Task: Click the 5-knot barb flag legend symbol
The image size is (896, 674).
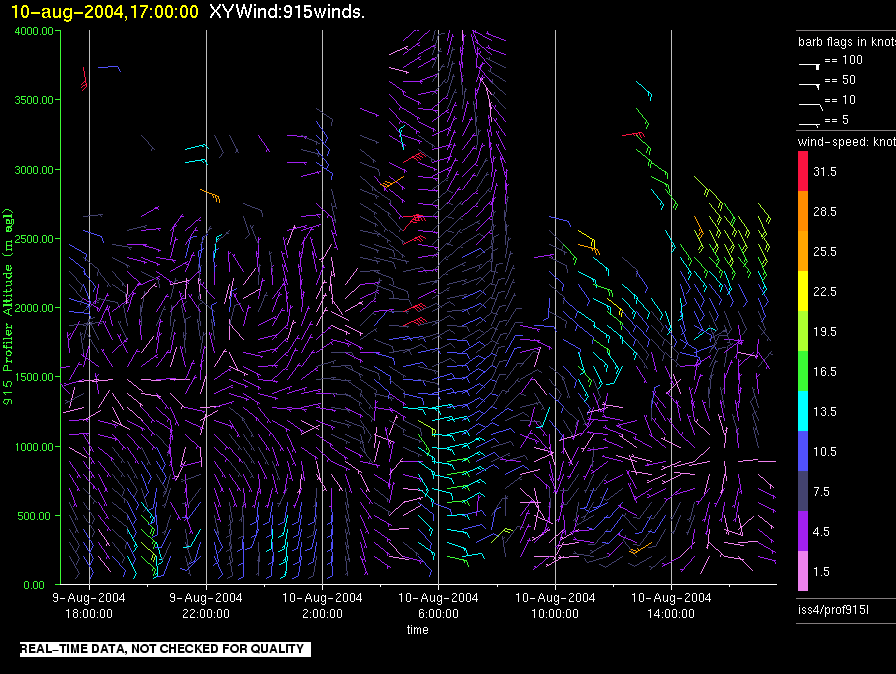Action: (x=809, y=124)
